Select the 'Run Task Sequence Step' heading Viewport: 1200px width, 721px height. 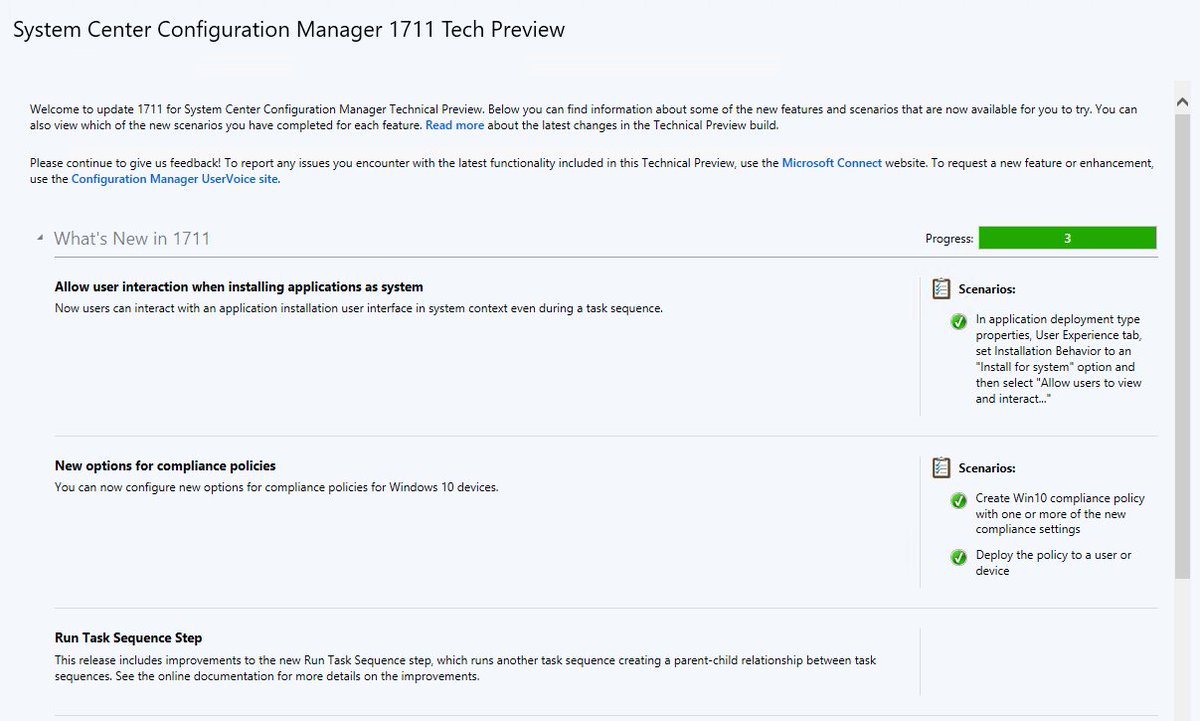point(128,638)
